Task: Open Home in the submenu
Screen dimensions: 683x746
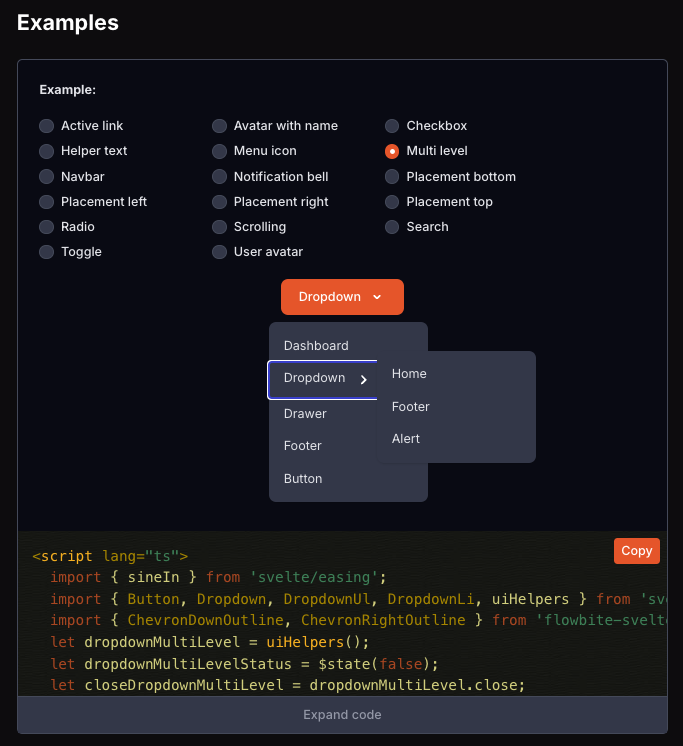Action: click(456, 374)
